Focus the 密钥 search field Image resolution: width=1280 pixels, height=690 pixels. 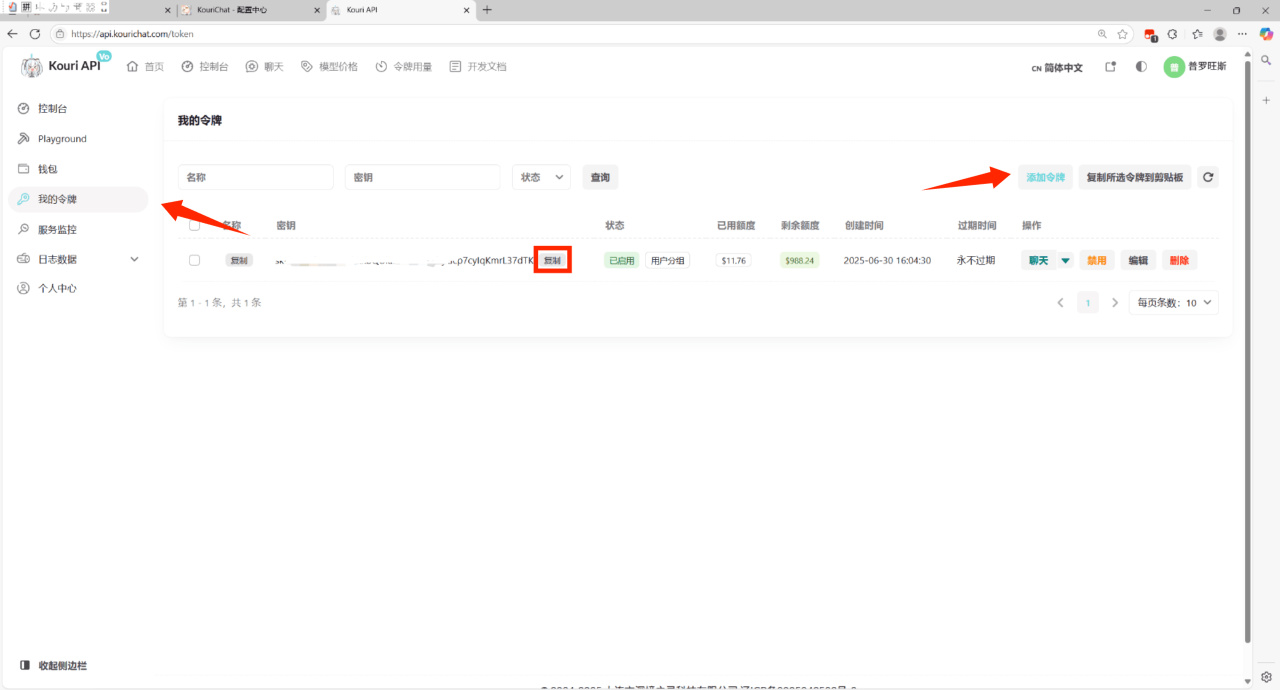tap(422, 177)
